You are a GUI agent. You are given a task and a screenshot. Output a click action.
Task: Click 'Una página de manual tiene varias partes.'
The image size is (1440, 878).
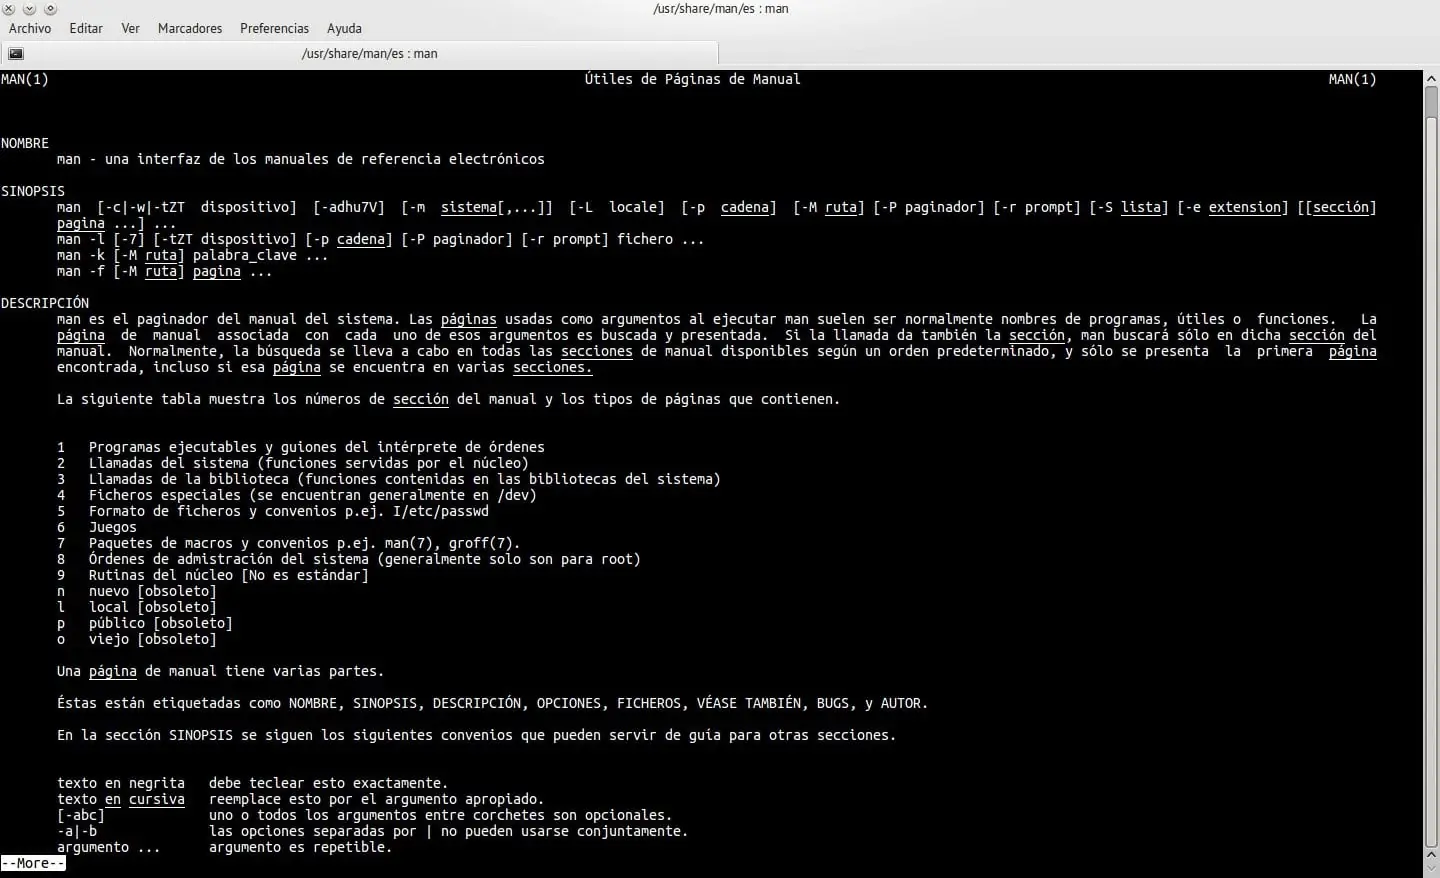[x=221, y=671]
